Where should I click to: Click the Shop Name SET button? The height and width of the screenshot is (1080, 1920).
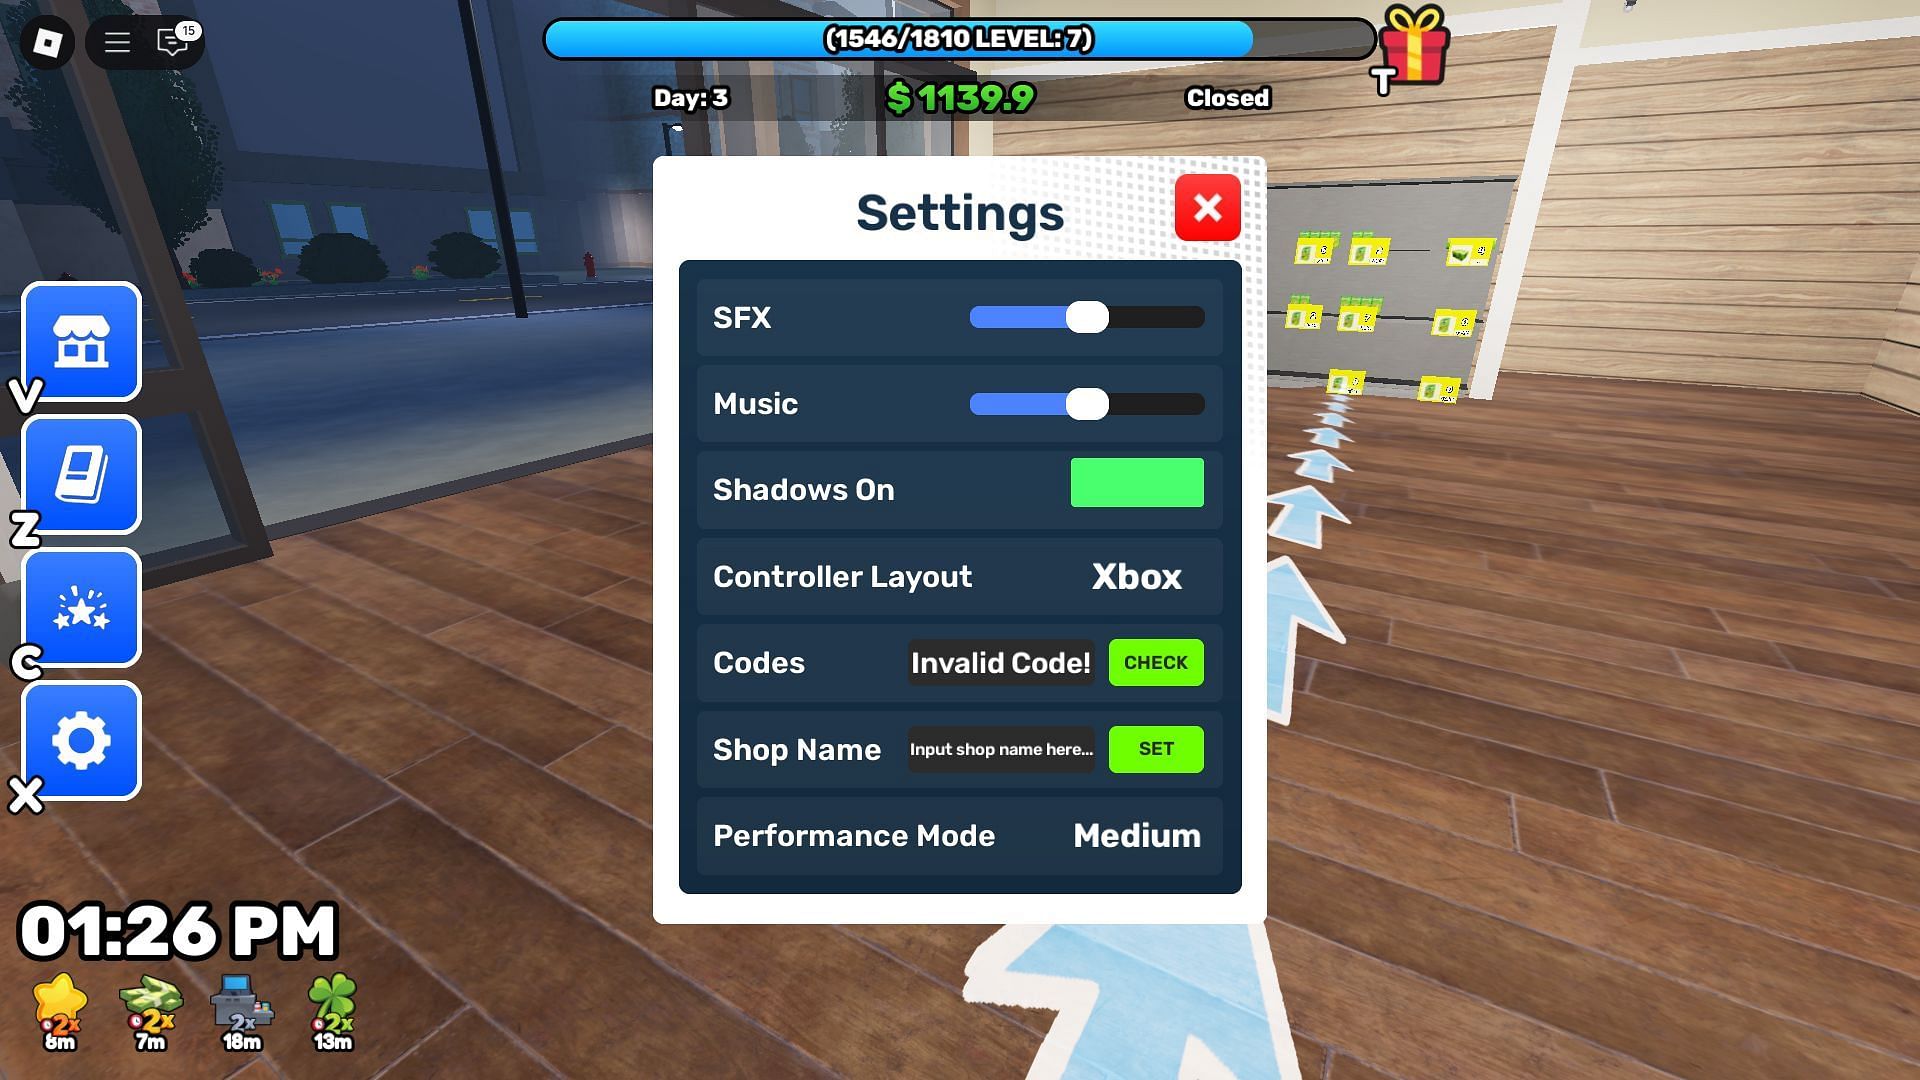pos(1155,749)
